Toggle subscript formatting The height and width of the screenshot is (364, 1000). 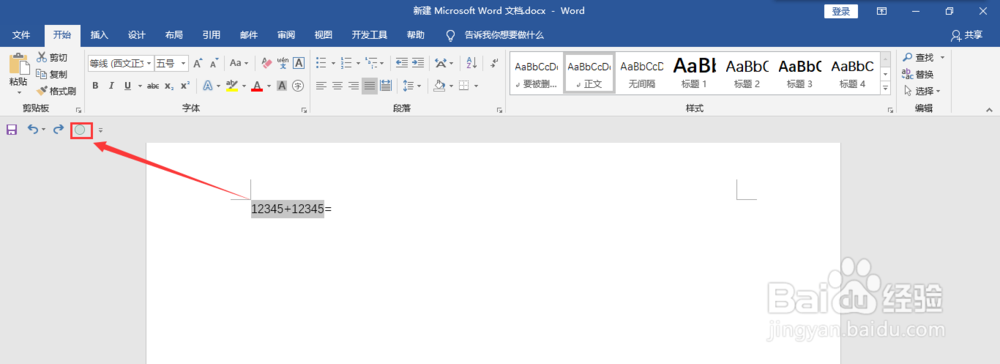(169, 85)
